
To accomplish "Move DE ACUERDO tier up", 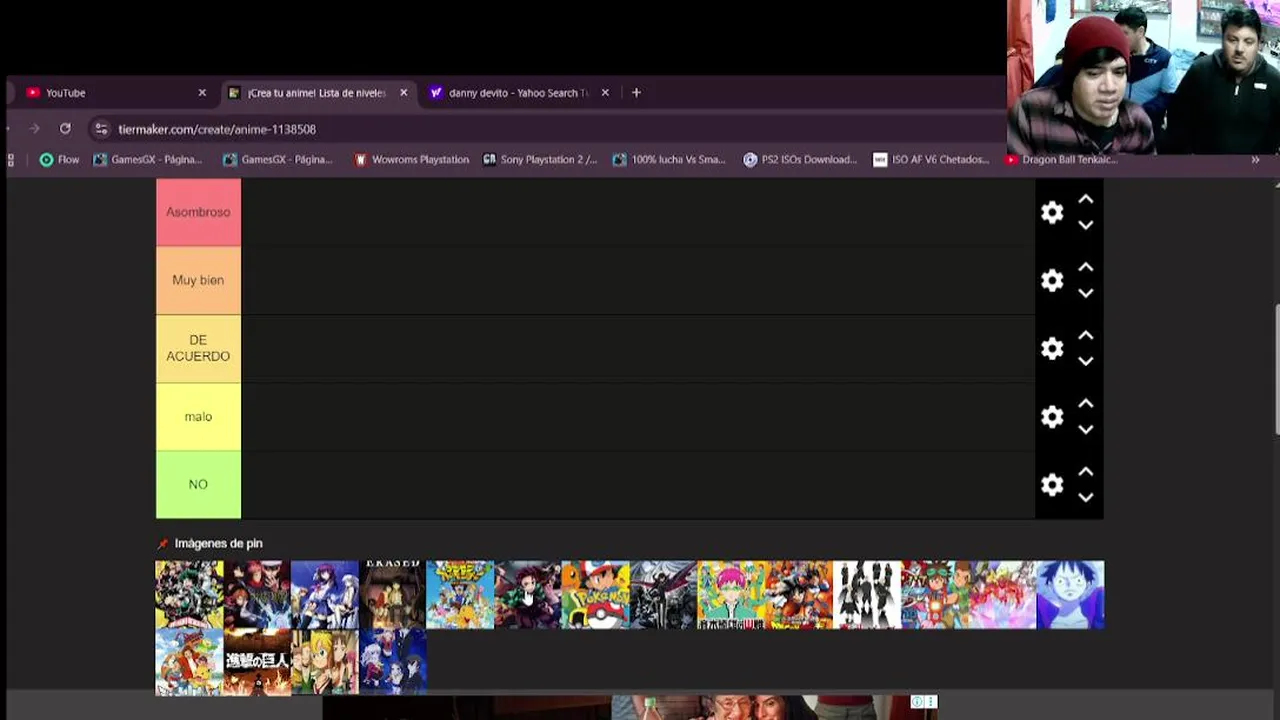I will (x=1086, y=336).
